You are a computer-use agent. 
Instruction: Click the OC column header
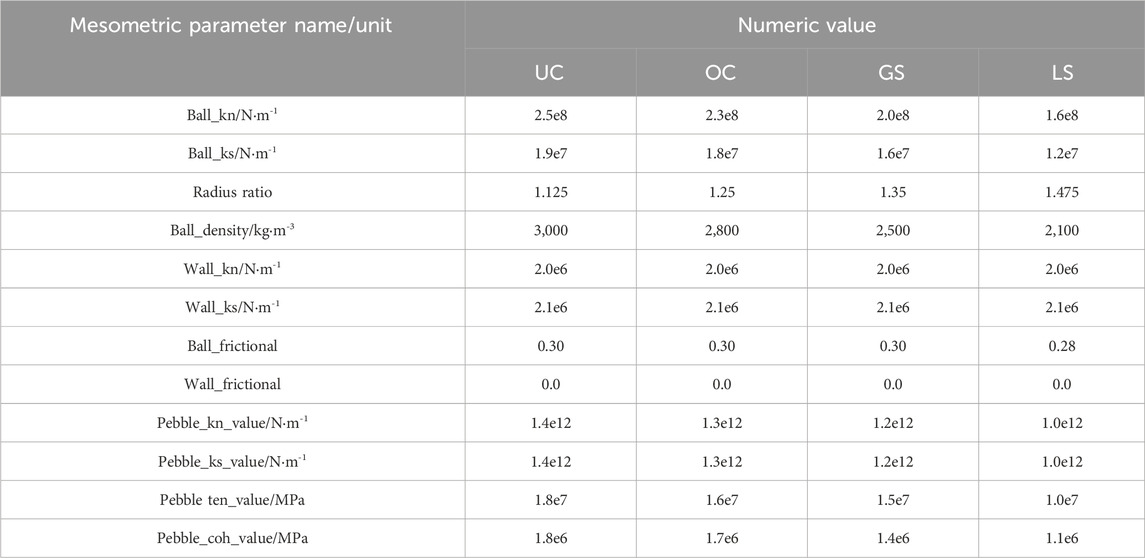(x=721, y=73)
